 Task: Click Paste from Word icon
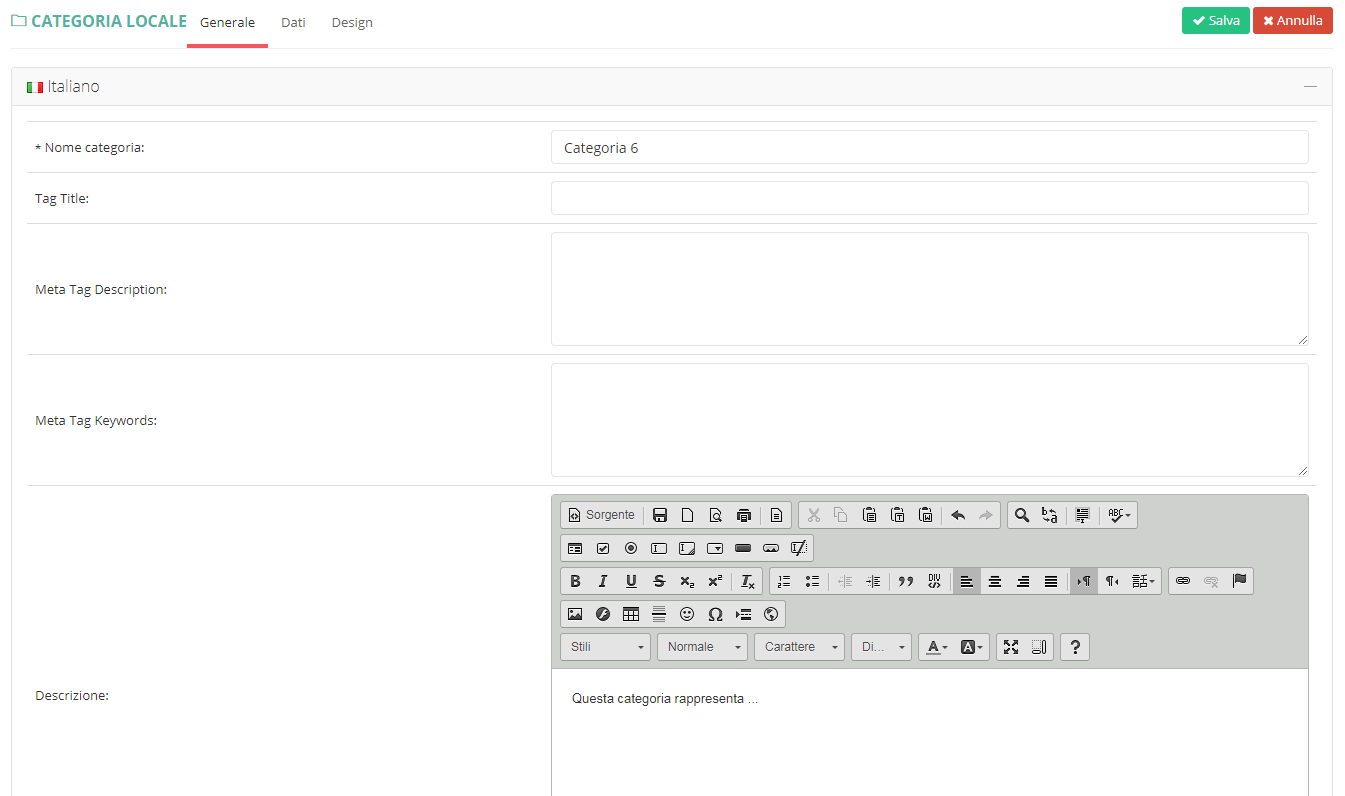[926, 515]
